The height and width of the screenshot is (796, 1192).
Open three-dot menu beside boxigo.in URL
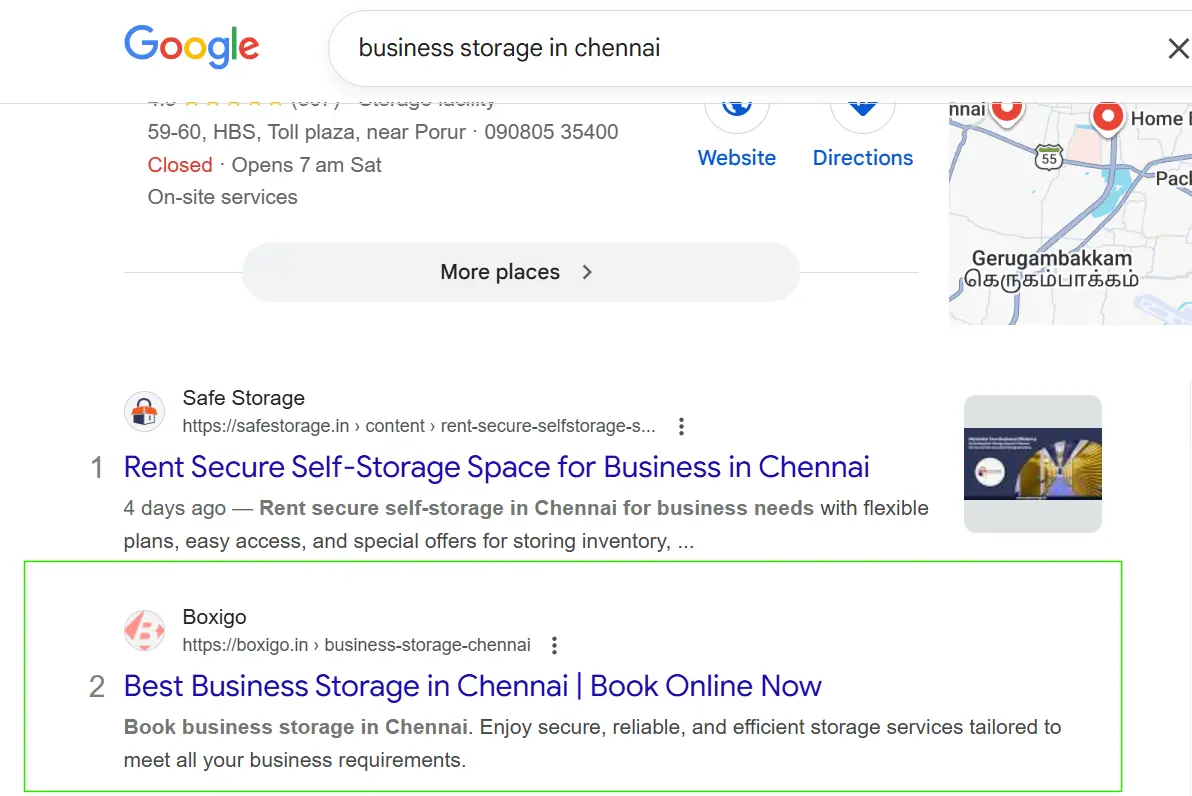555,645
